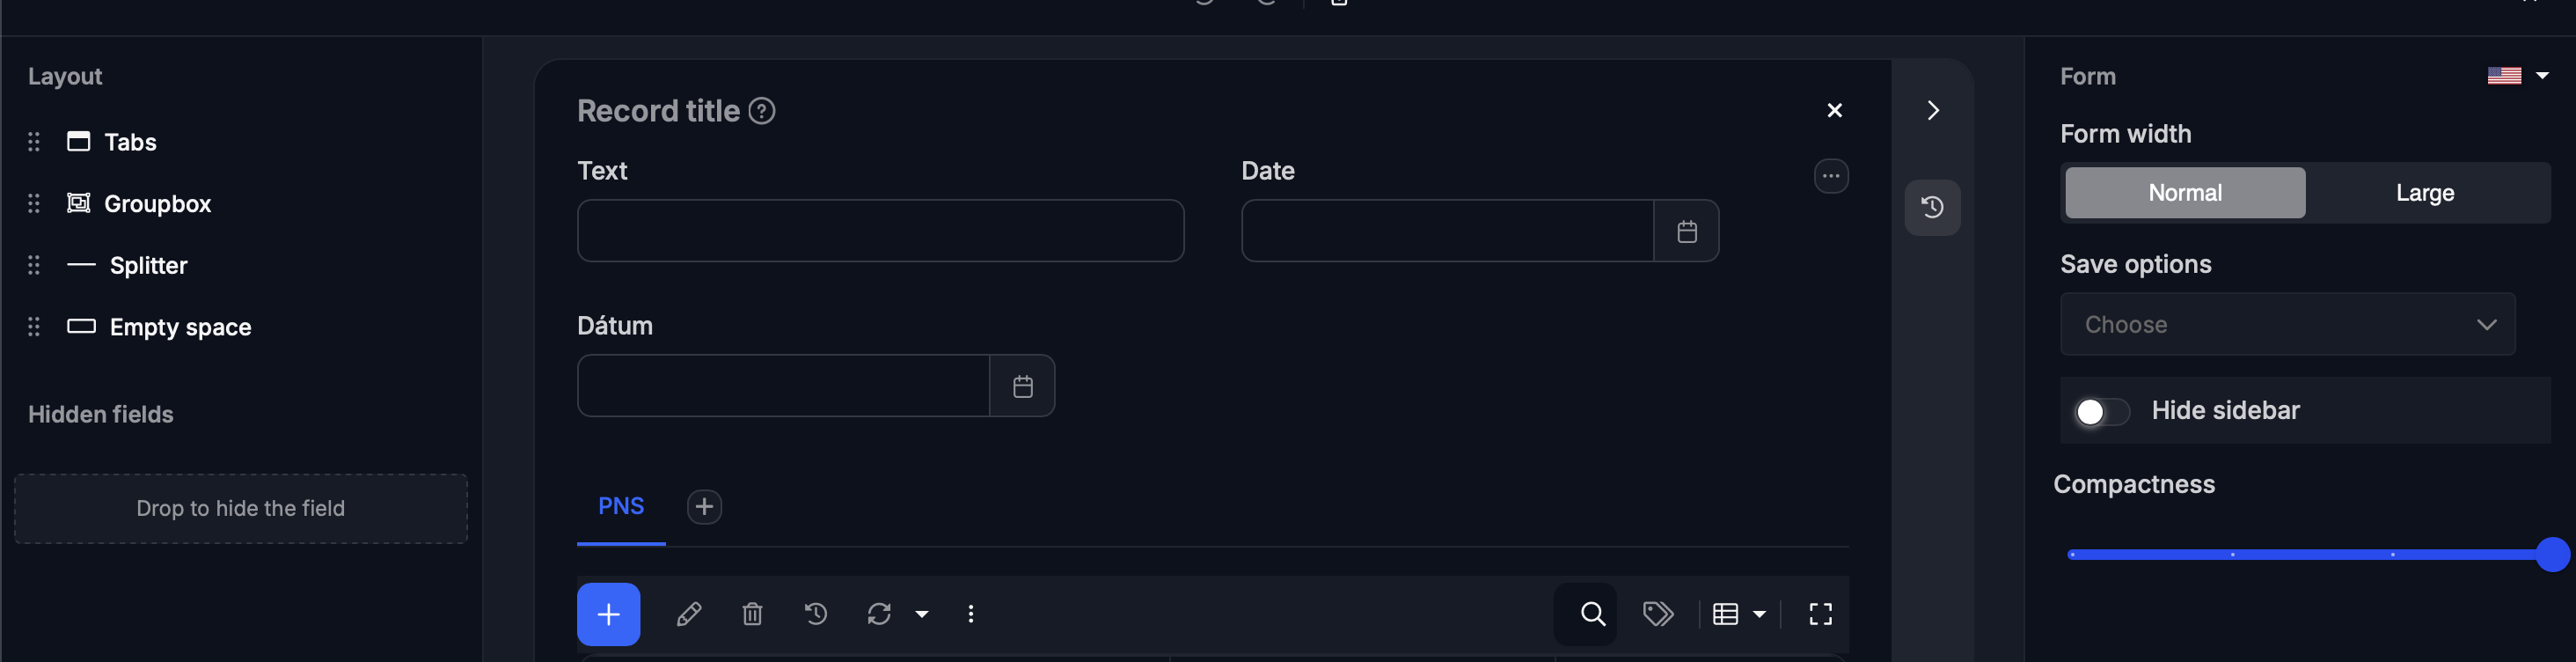
Task: Toggle fullscreen for the PNS table
Action: pos(1820,614)
